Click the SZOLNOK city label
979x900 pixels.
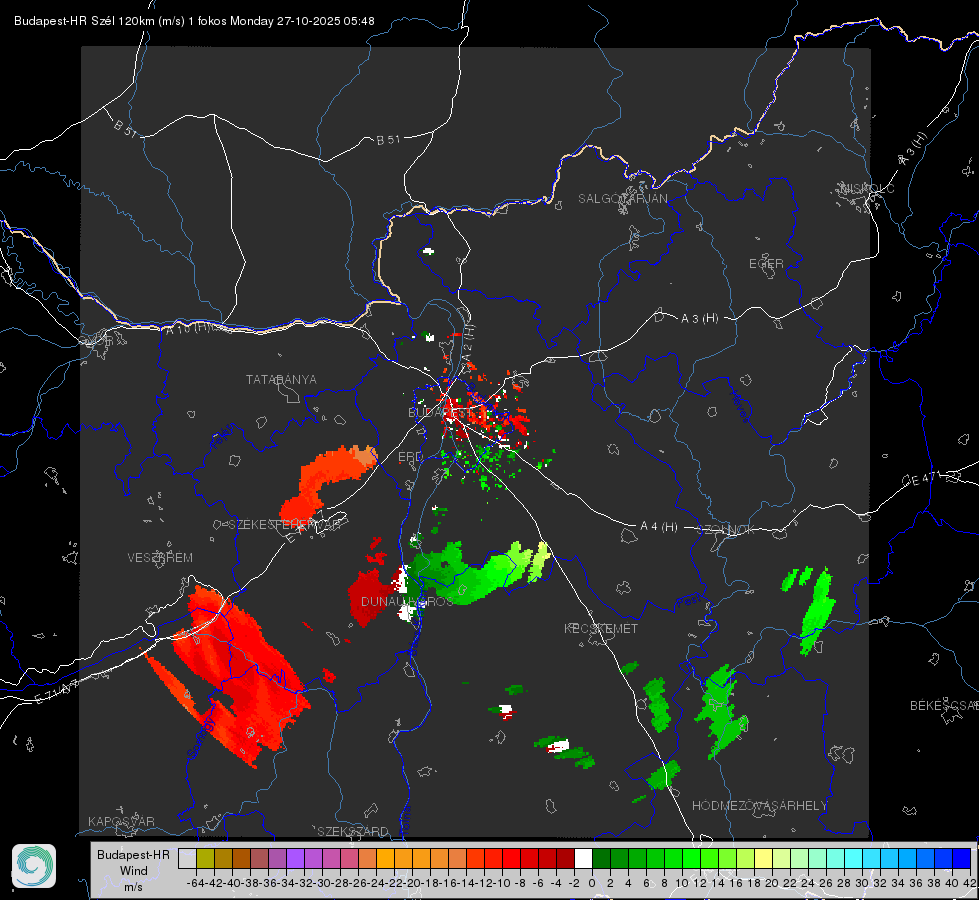[x=726, y=530]
